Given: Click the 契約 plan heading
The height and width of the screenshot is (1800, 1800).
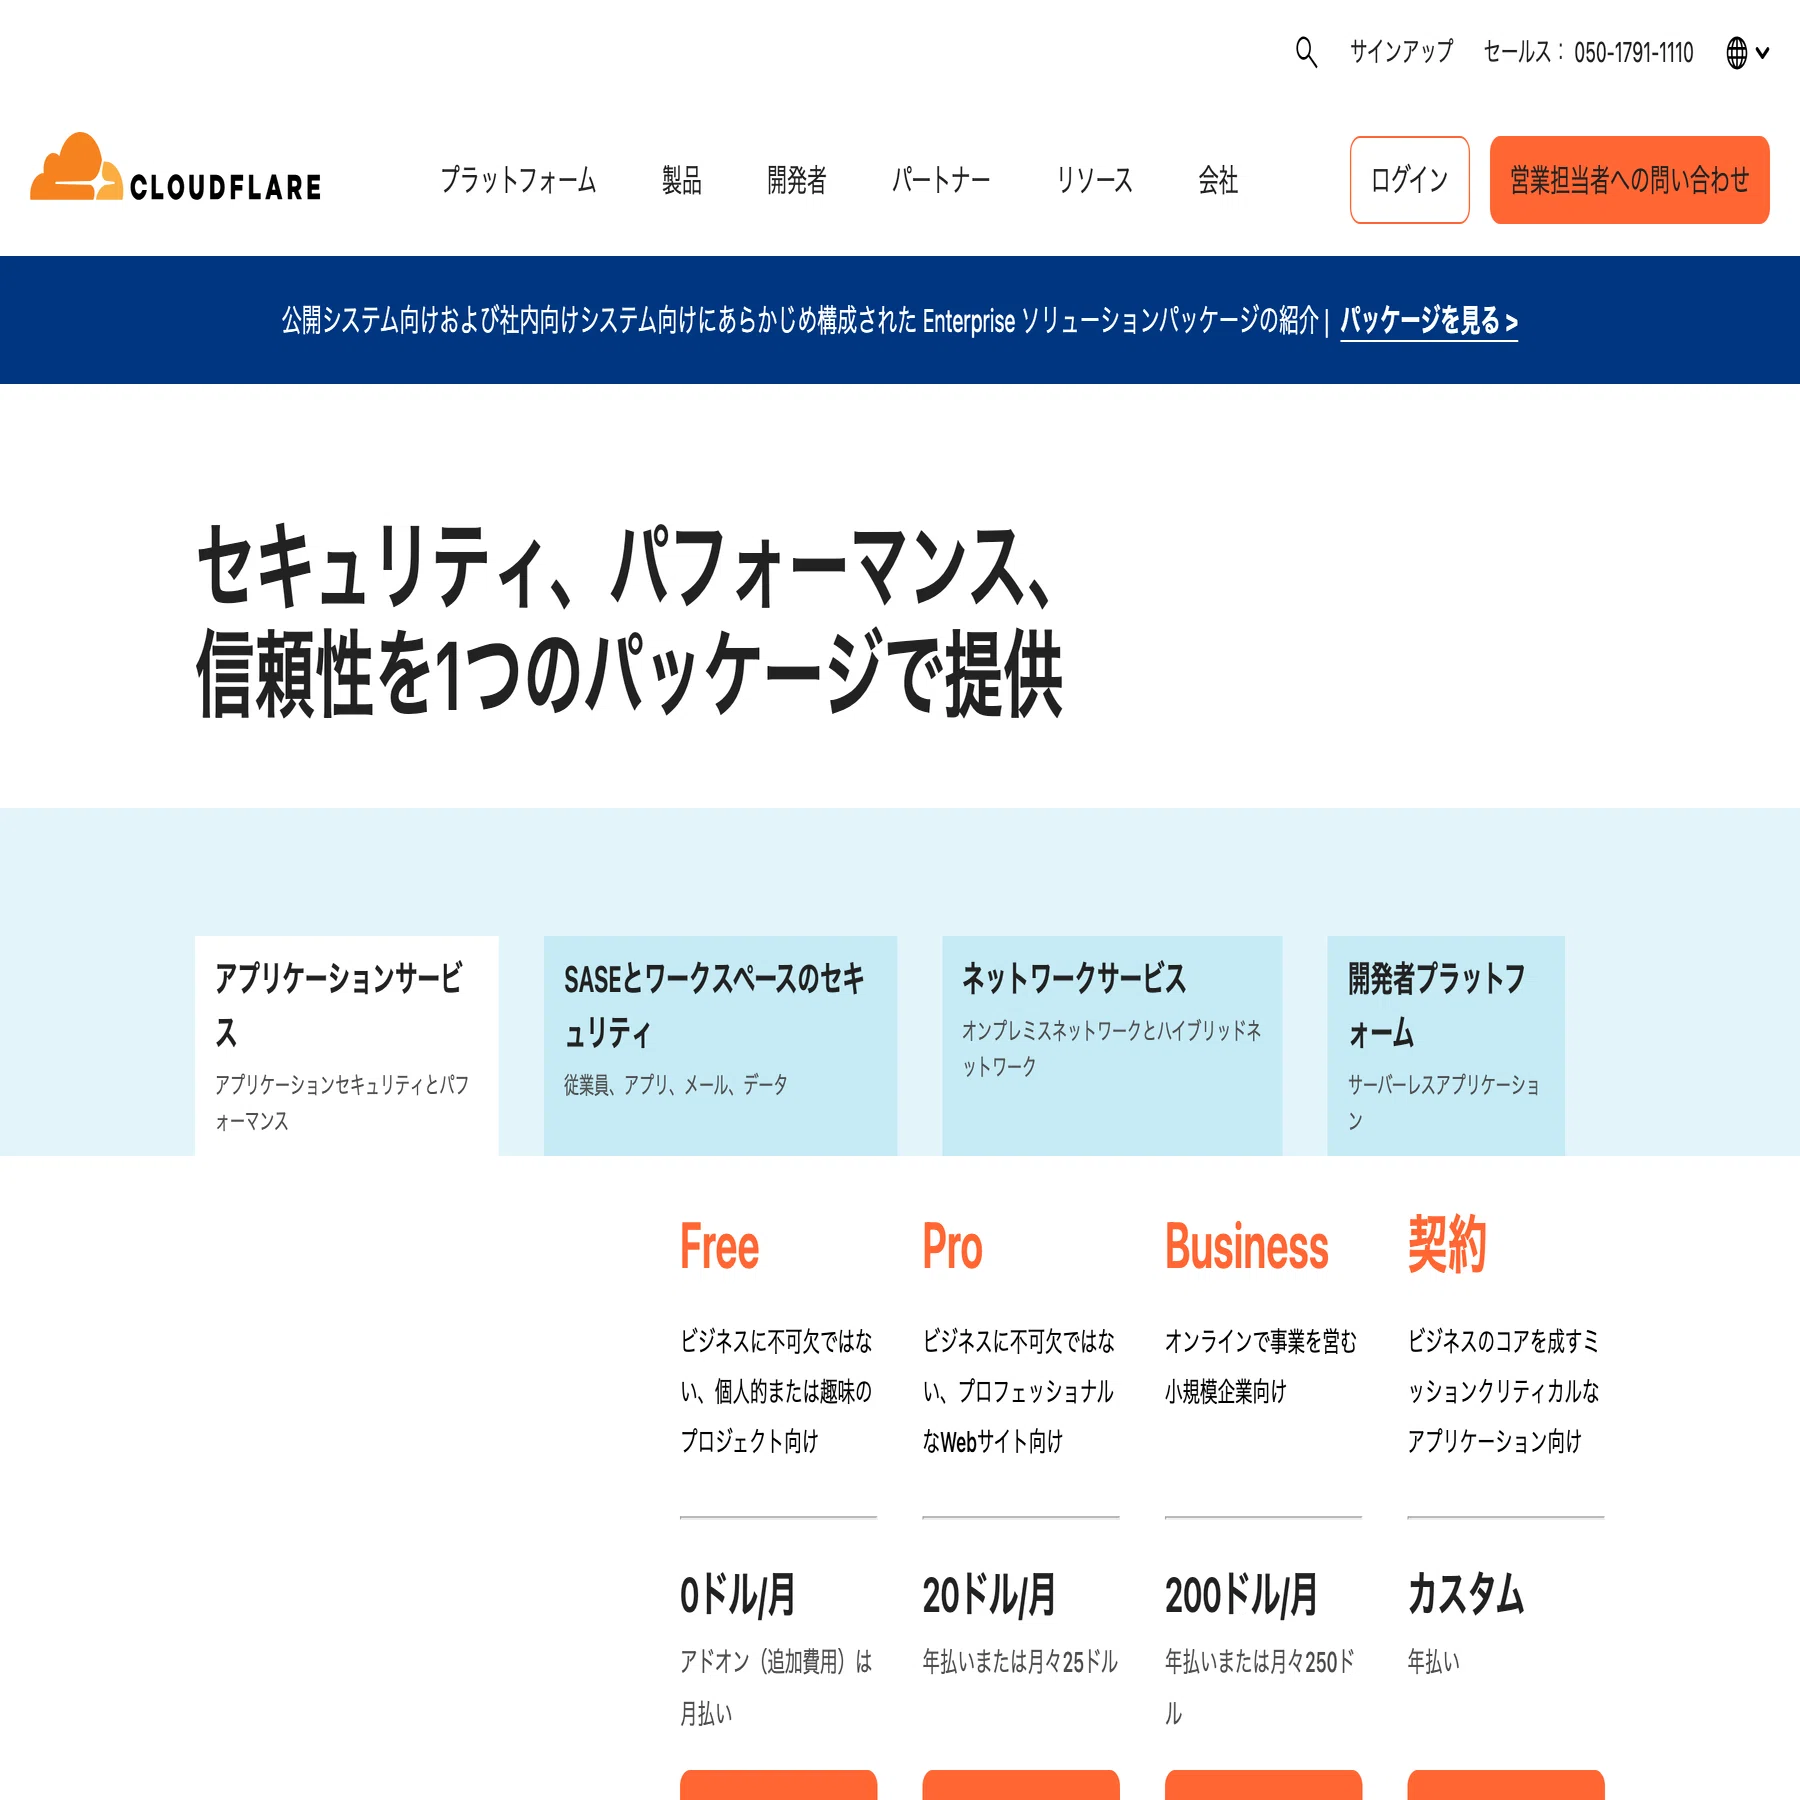Looking at the screenshot, I should pos(1447,1245).
